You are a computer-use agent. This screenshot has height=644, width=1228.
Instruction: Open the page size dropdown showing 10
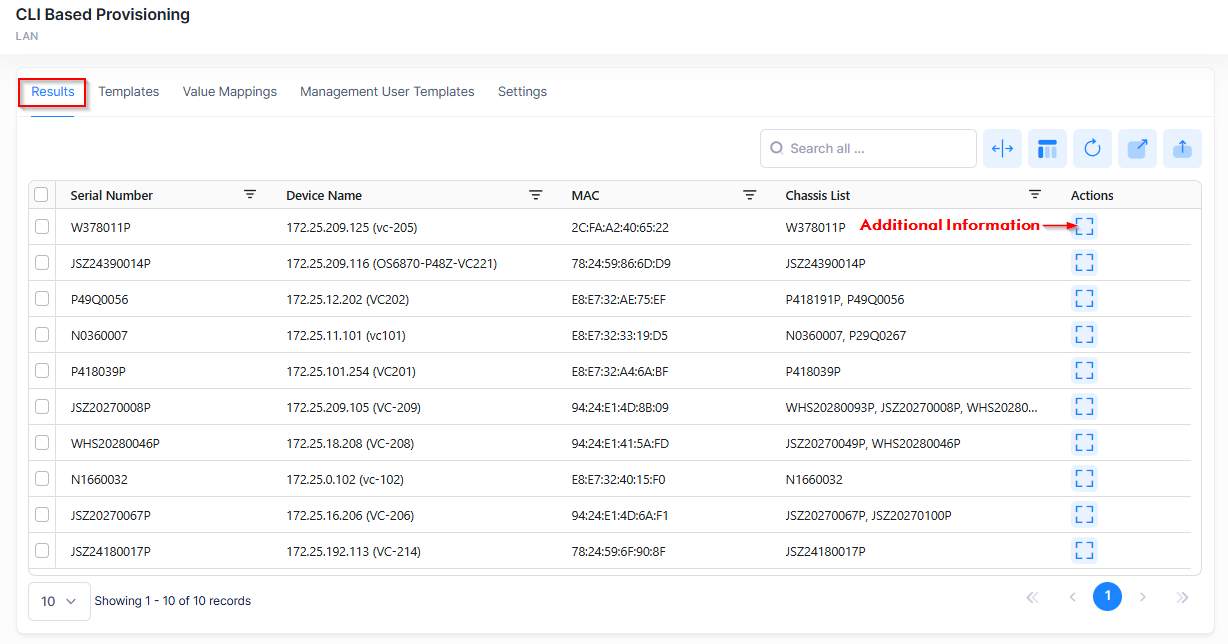59,601
